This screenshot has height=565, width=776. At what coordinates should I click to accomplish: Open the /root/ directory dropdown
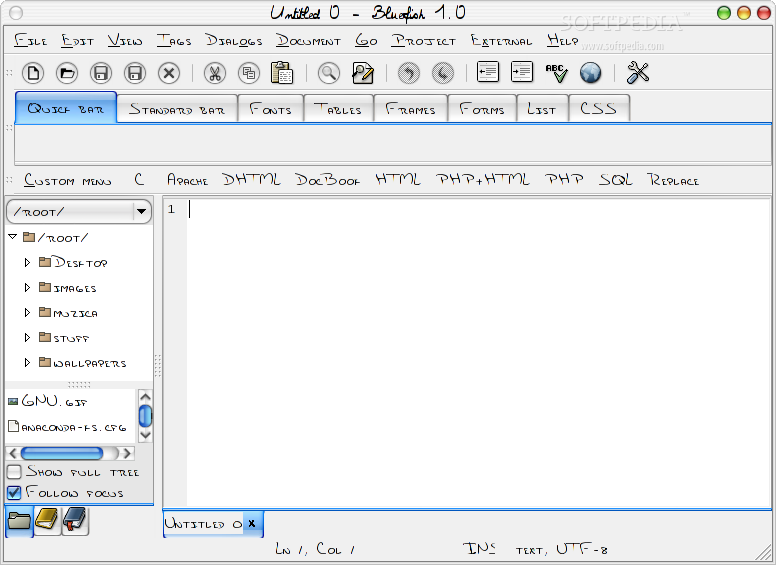click(141, 211)
